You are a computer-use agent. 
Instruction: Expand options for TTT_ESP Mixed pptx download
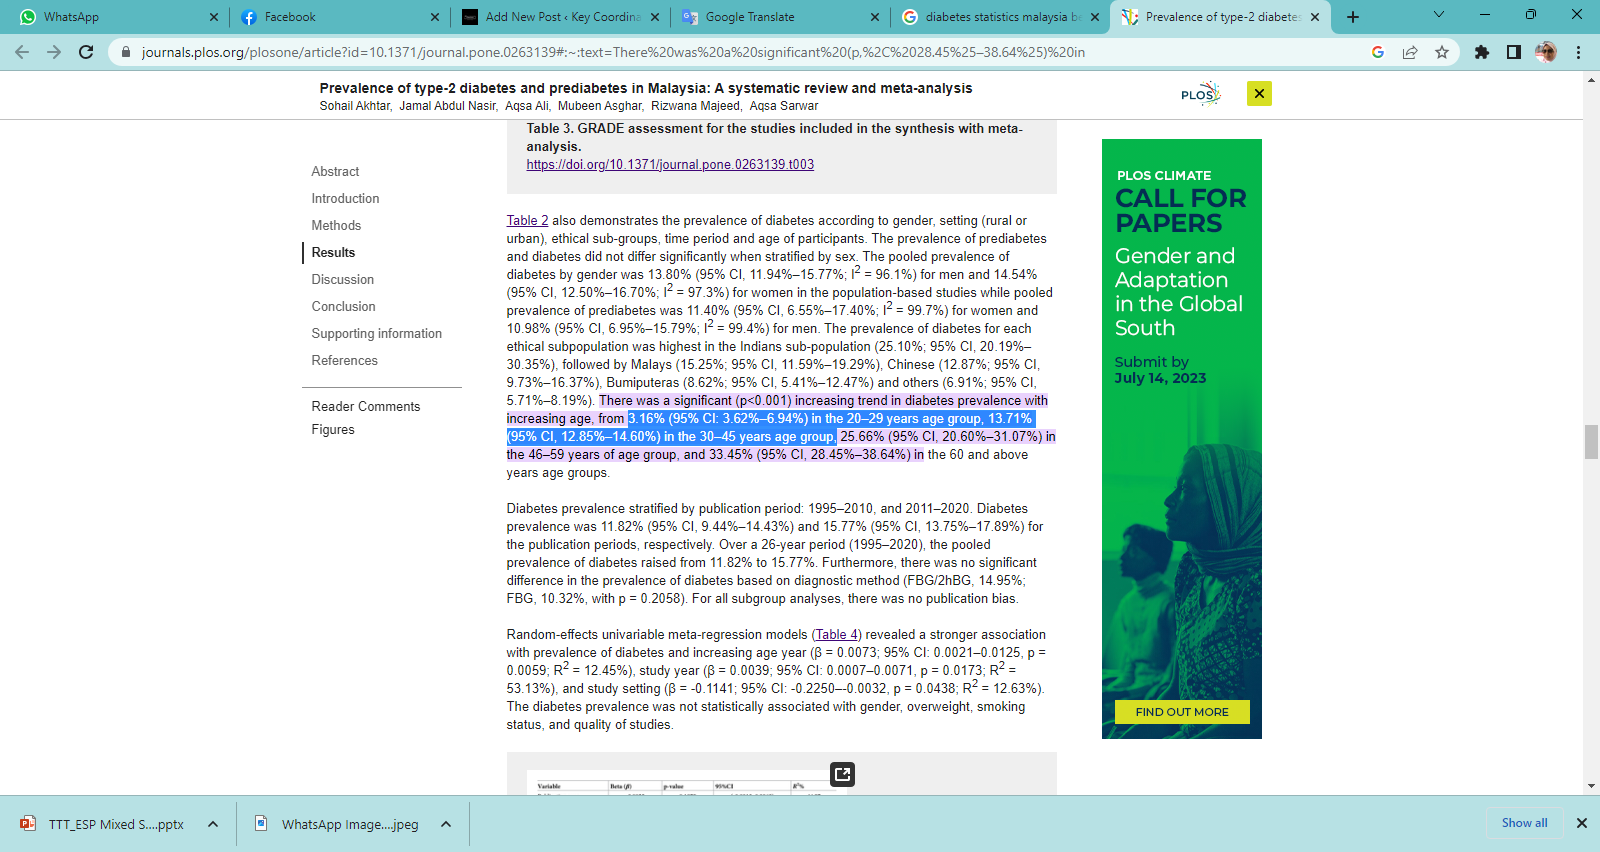point(213,824)
